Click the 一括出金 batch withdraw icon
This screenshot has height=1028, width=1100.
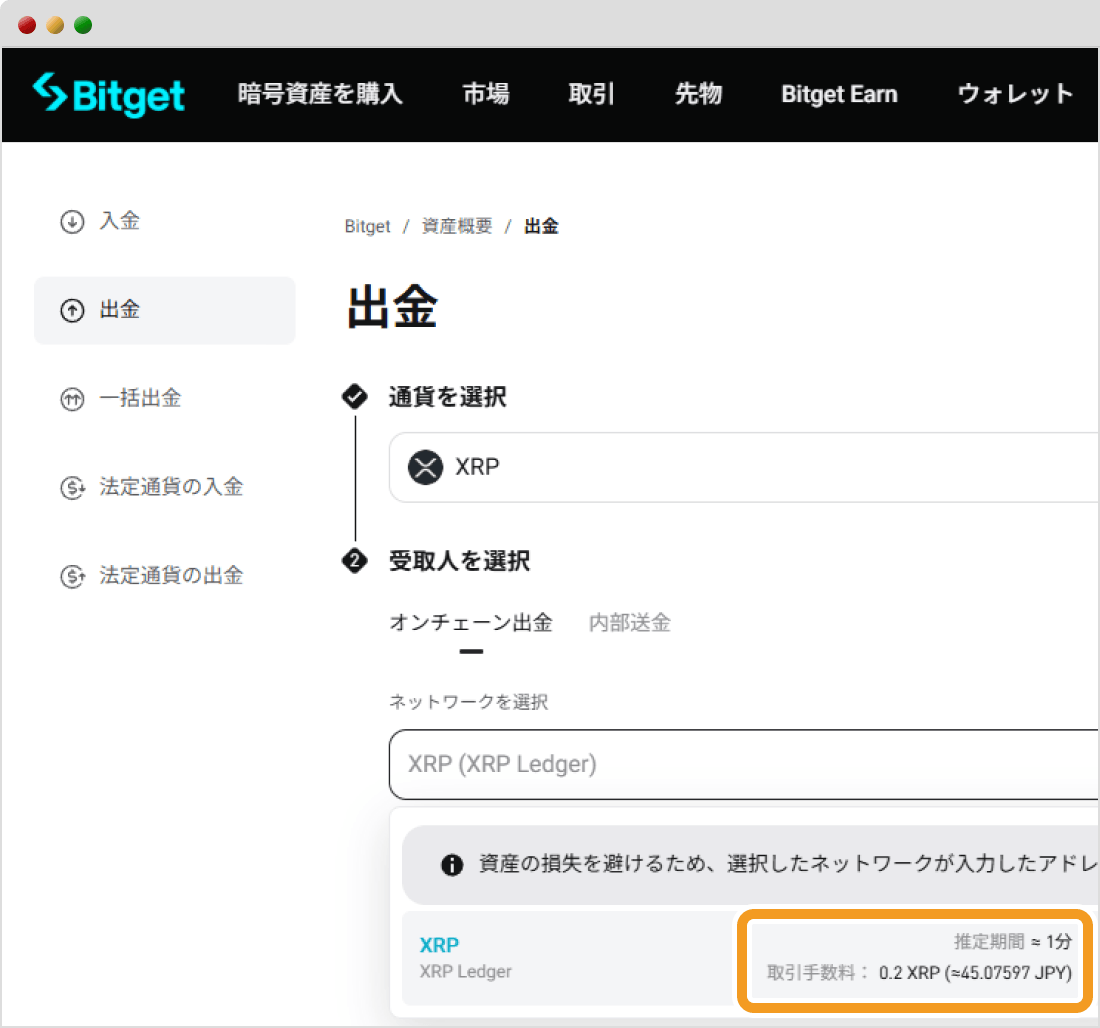point(72,399)
